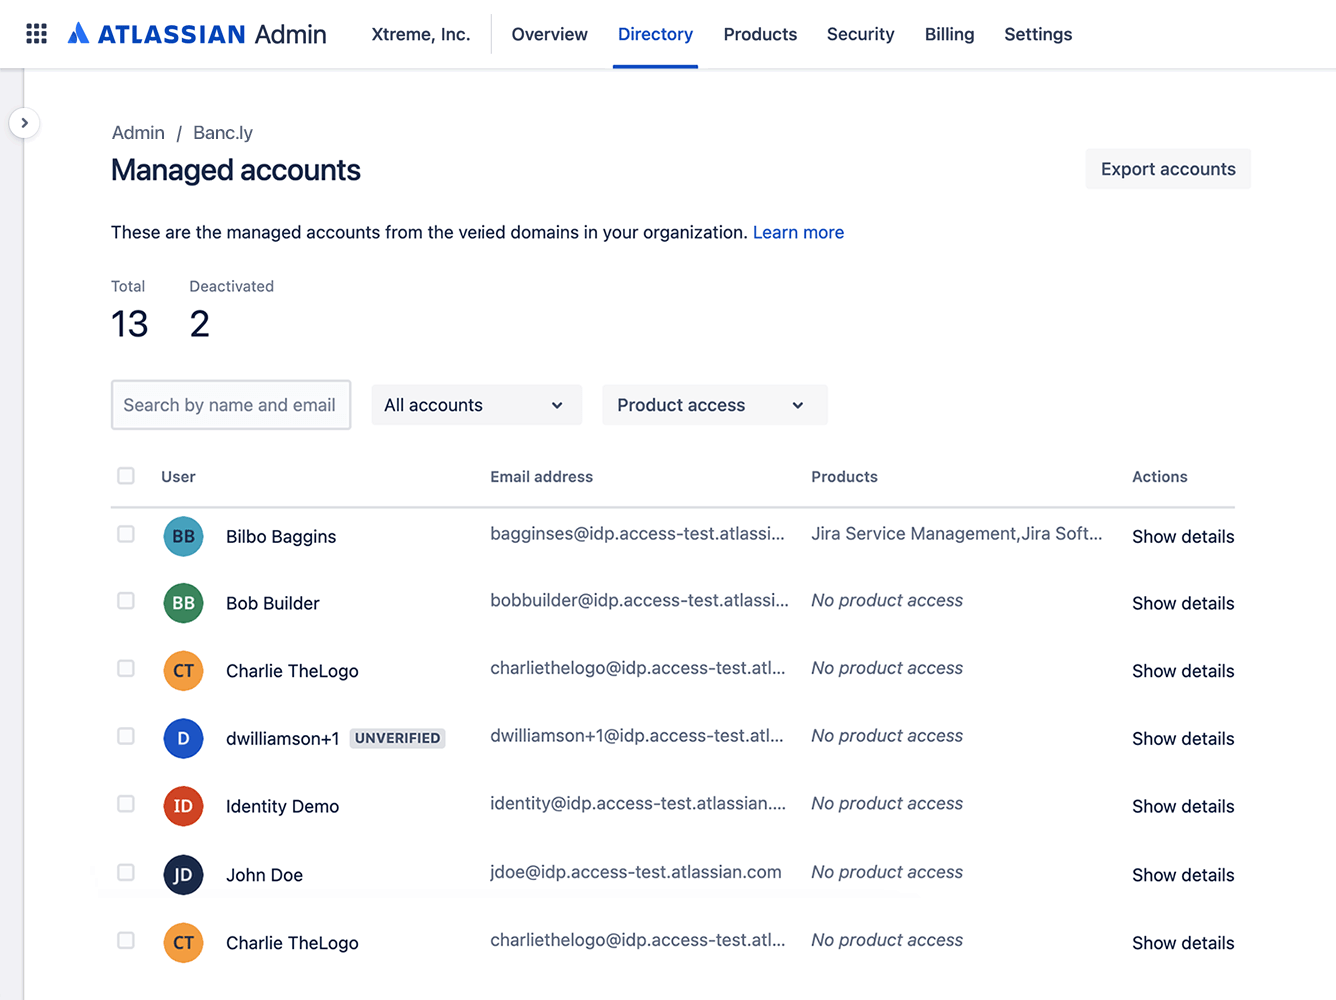This screenshot has width=1336, height=1000.
Task: Click the search by name field
Action: [x=230, y=405]
